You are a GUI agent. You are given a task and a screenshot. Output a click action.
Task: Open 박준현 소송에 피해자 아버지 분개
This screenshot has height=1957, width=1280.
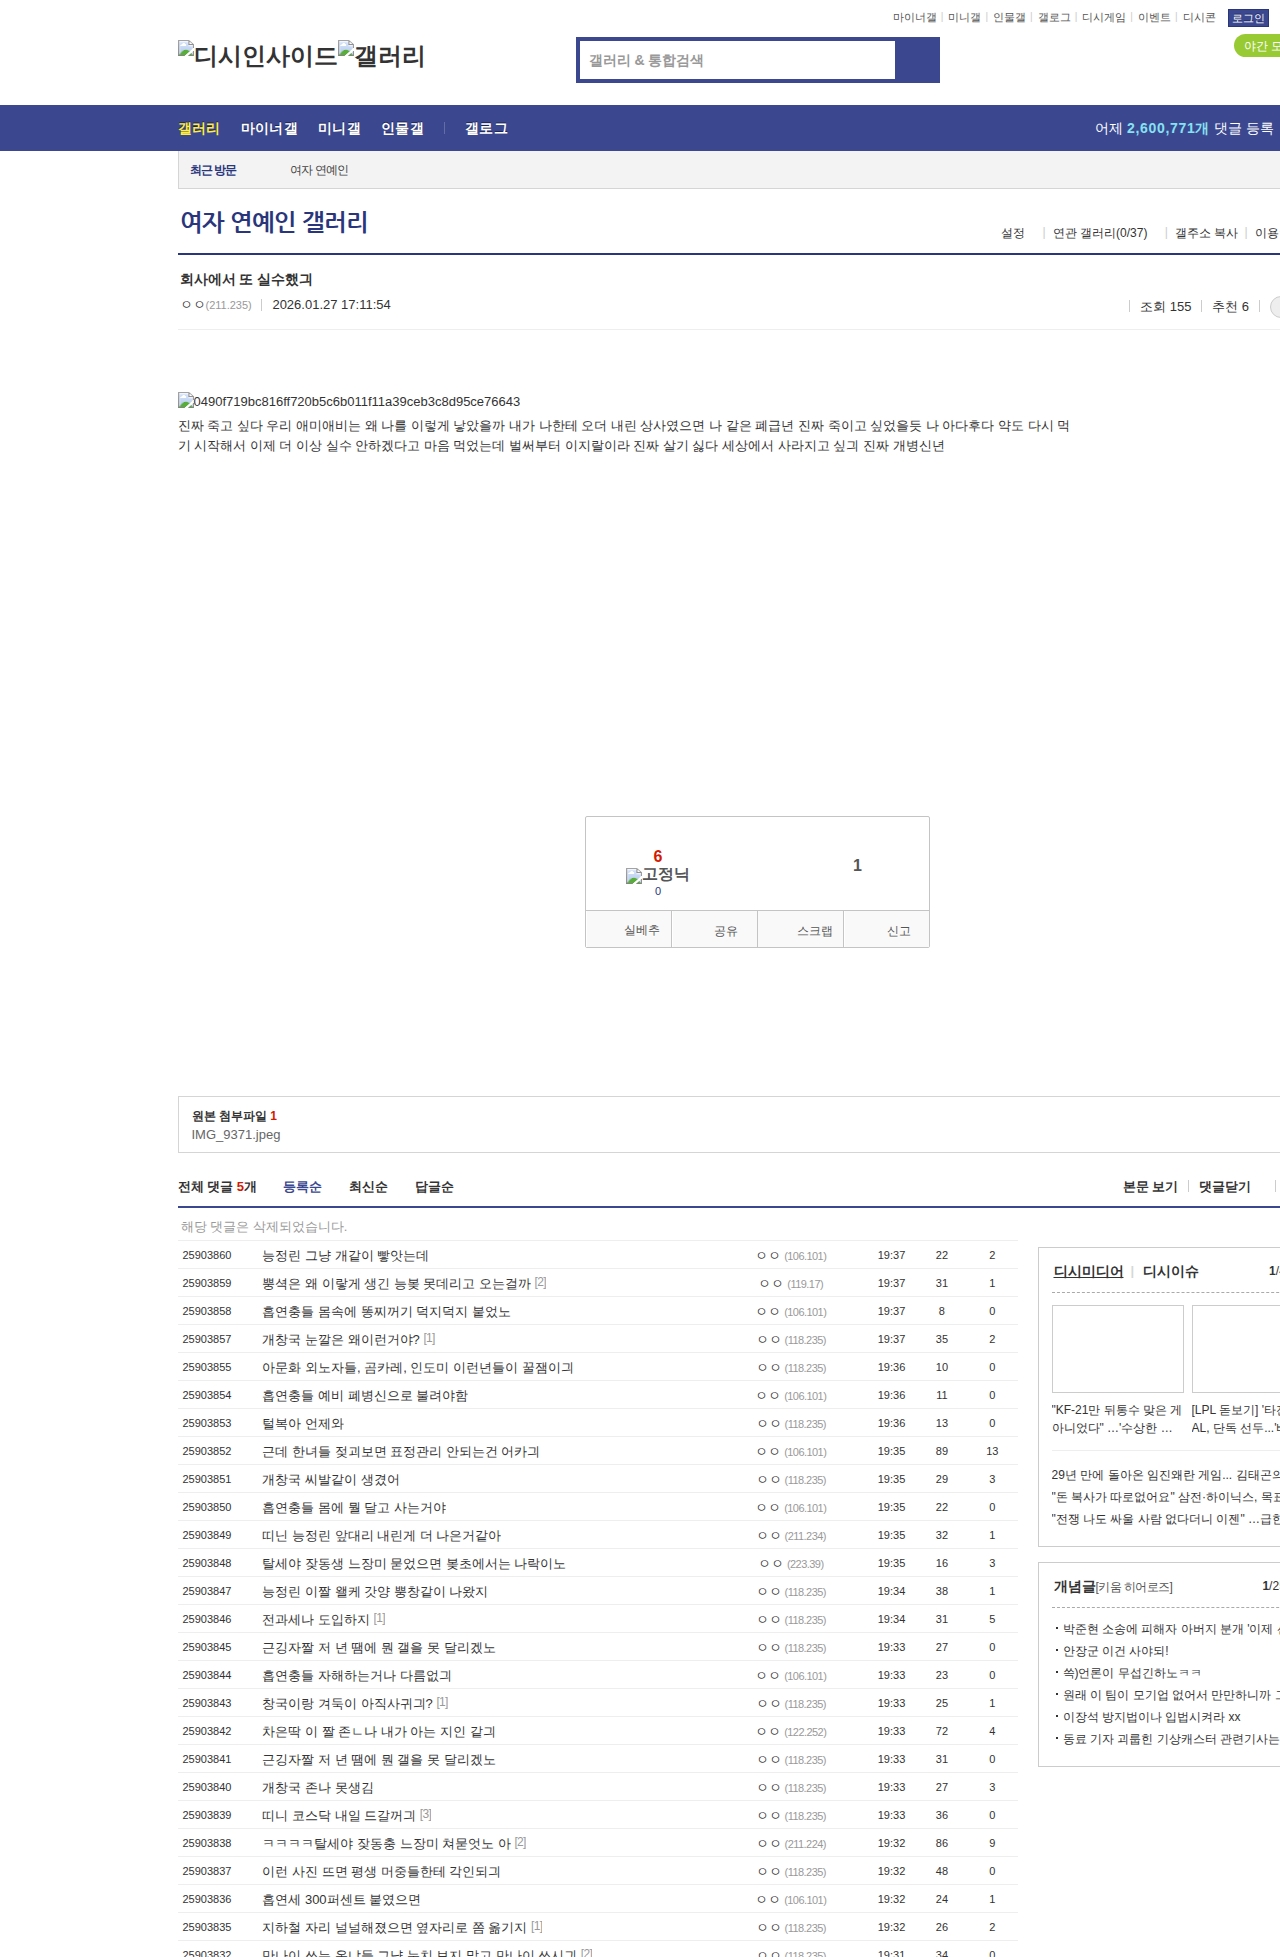point(1170,1629)
